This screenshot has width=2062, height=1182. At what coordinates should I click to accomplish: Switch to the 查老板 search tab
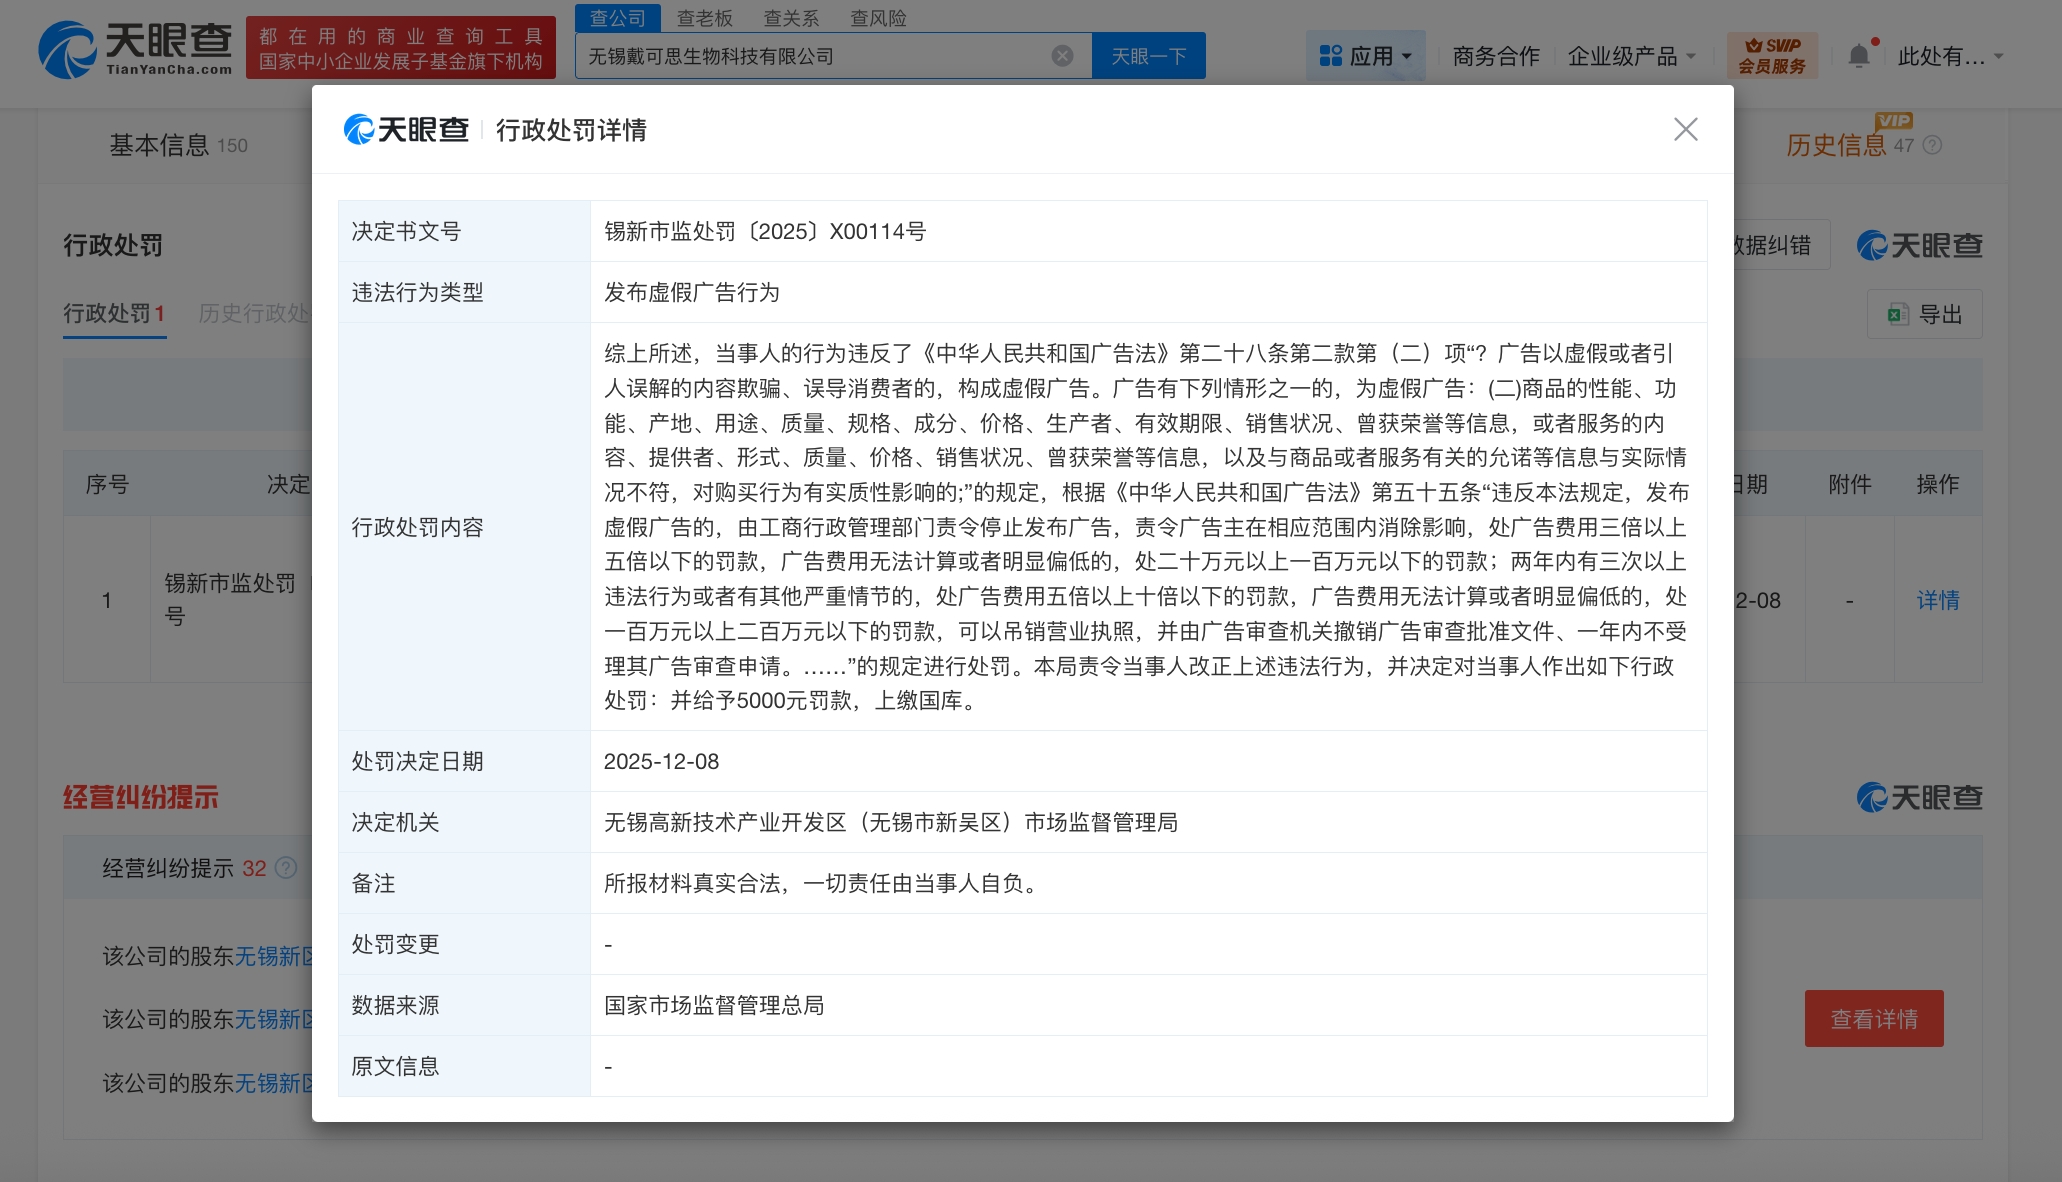(704, 18)
